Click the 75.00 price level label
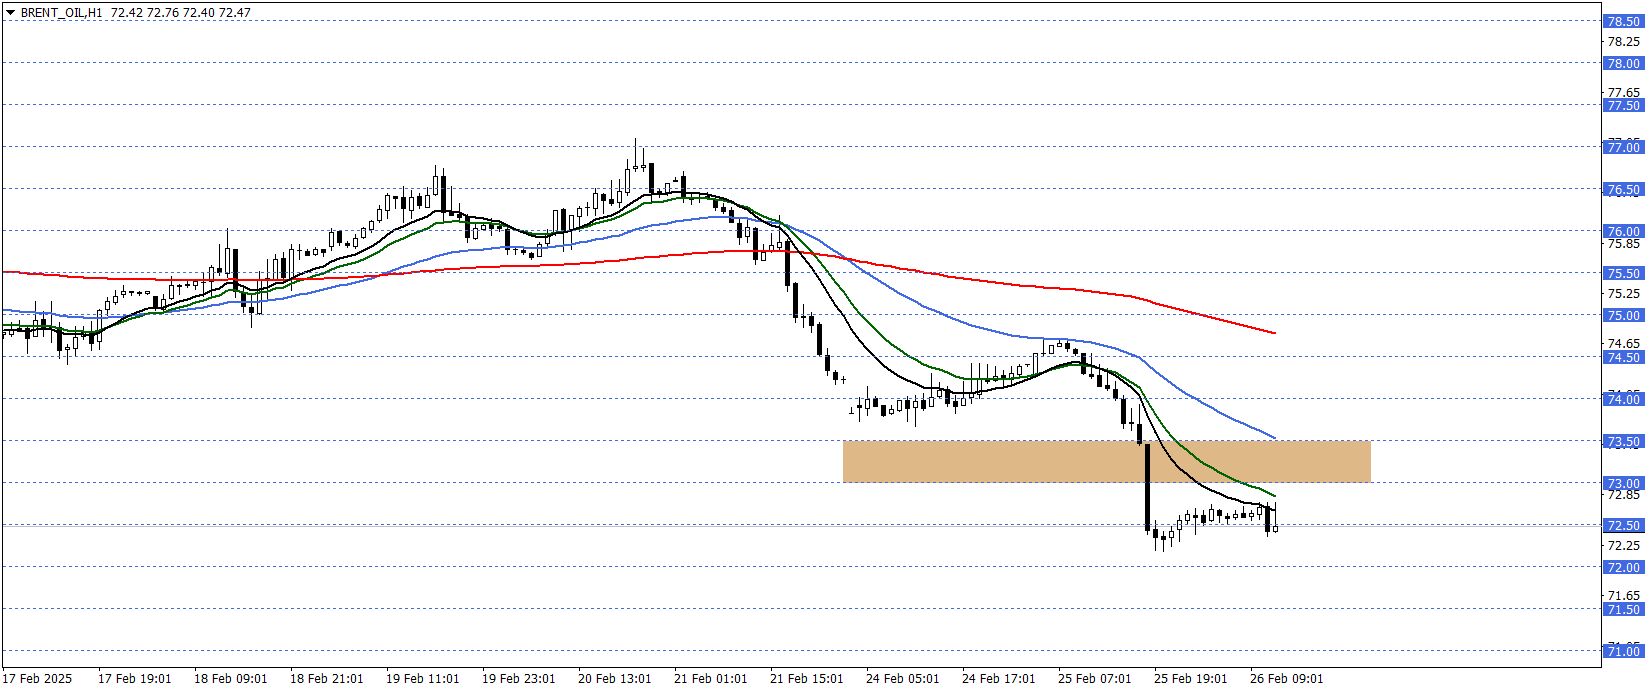The width and height of the screenshot is (1651, 691). (1623, 315)
